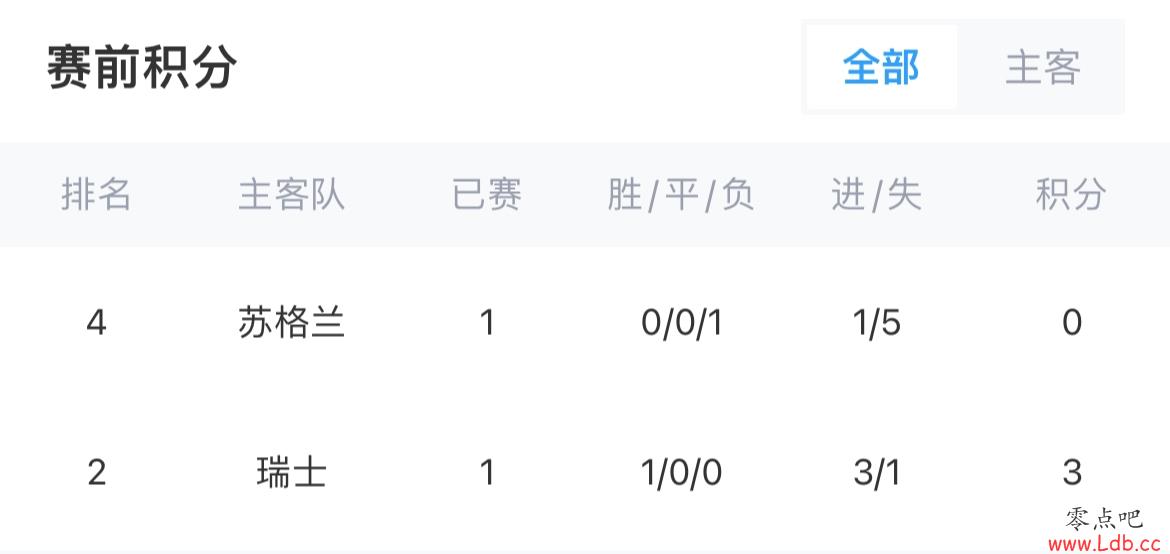The image size is (1170, 554).
Task: Click 苏格兰's 1/5 goals value
Action: 877,323
